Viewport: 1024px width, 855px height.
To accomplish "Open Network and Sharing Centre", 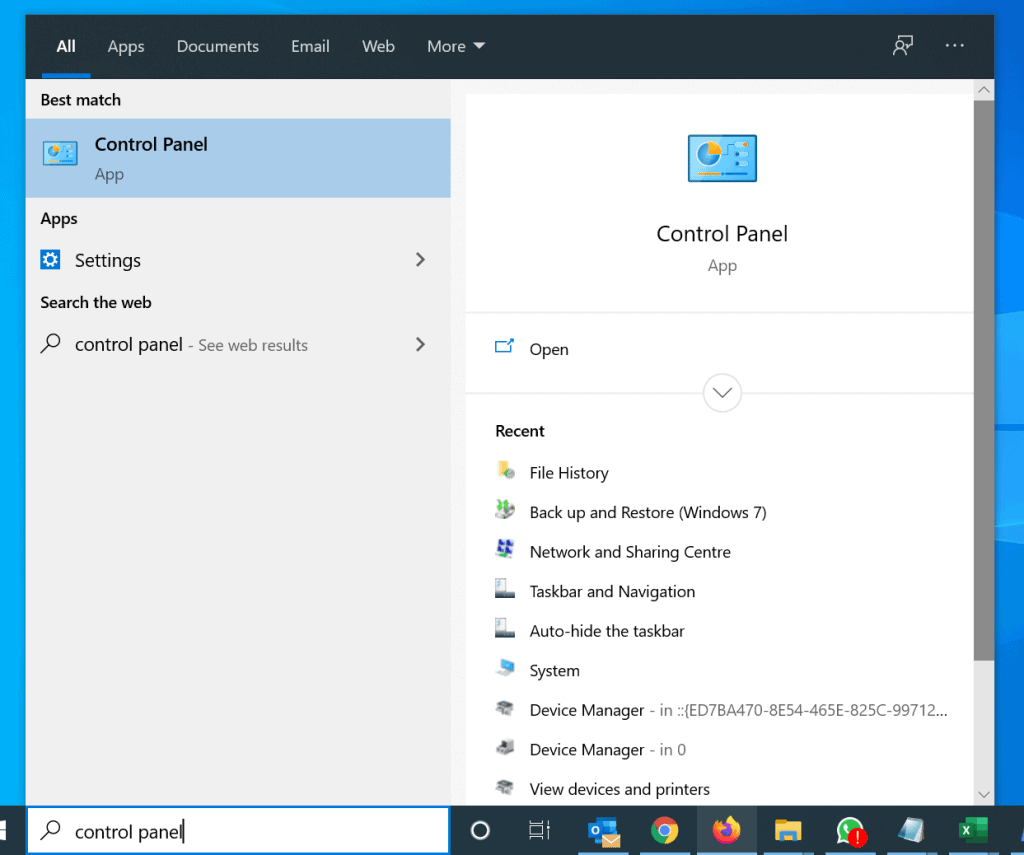I will coord(630,552).
